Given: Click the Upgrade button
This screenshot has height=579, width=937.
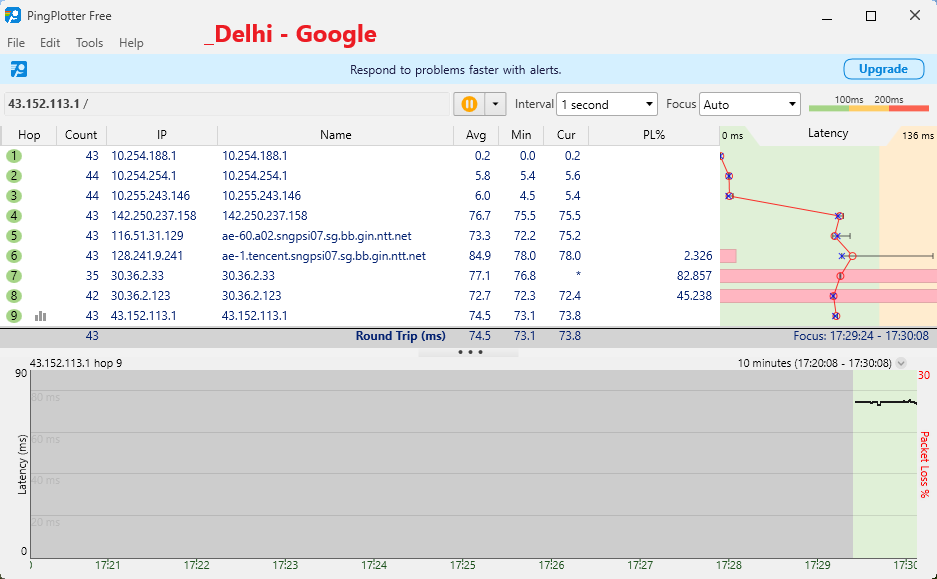Looking at the screenshot, I should tap(883, 69).
